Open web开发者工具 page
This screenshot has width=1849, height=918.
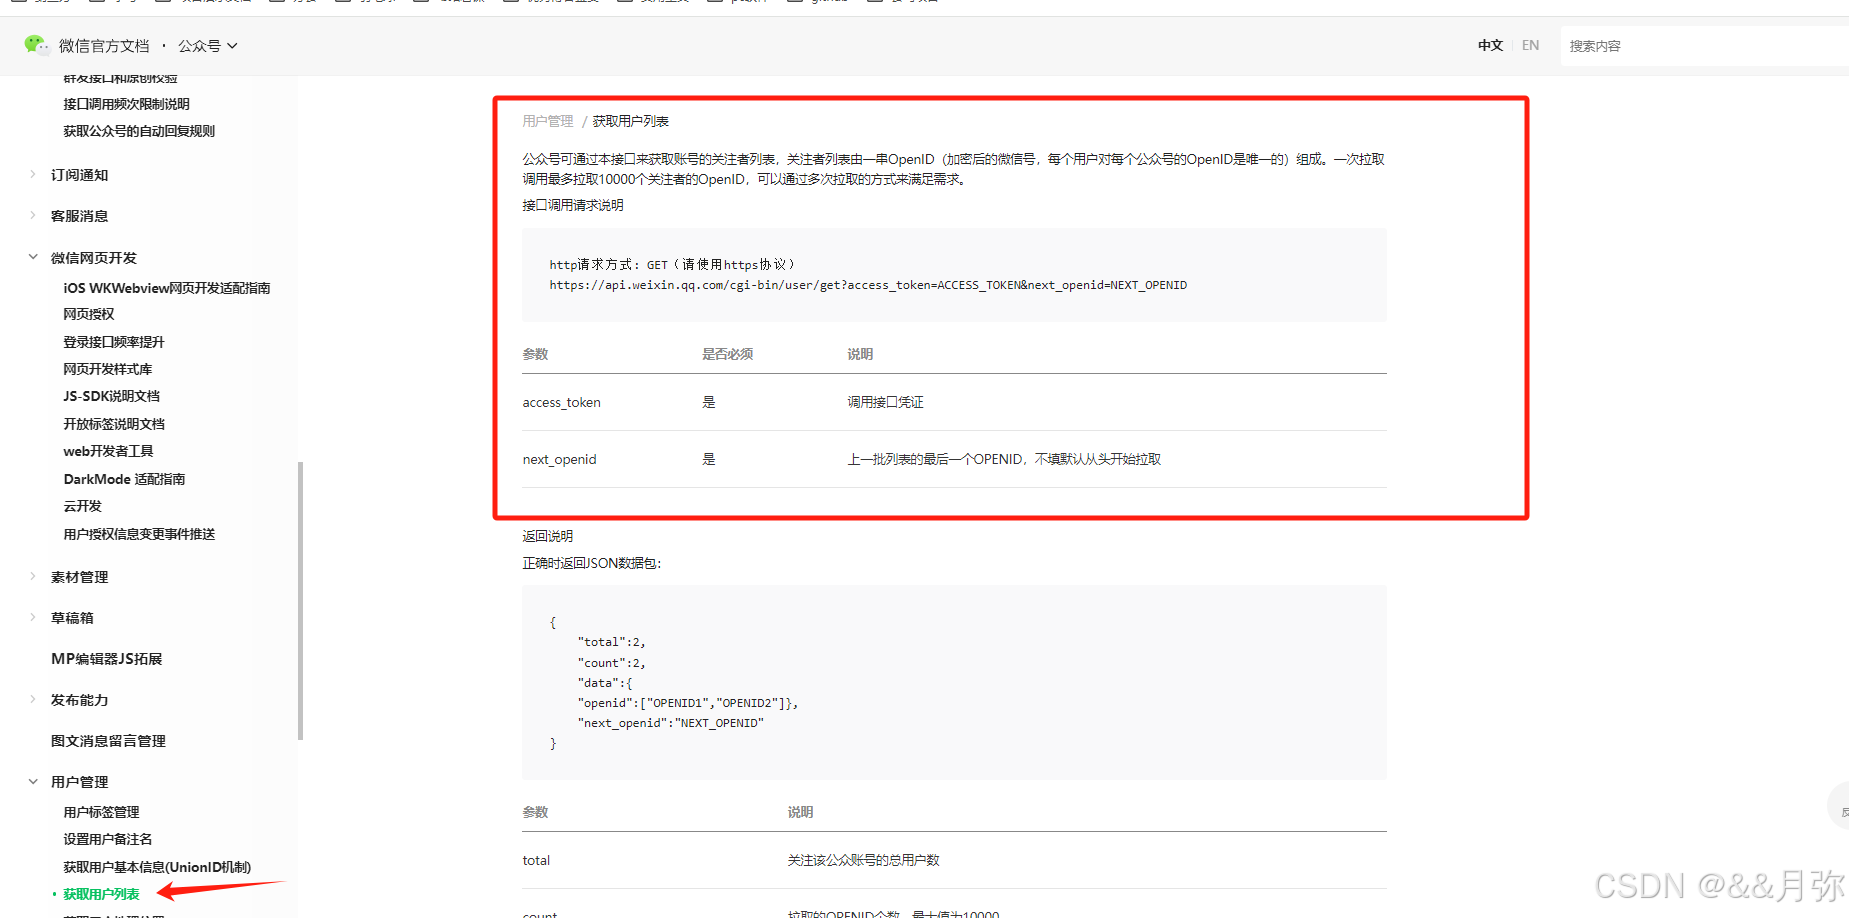(x=109, y=451)
